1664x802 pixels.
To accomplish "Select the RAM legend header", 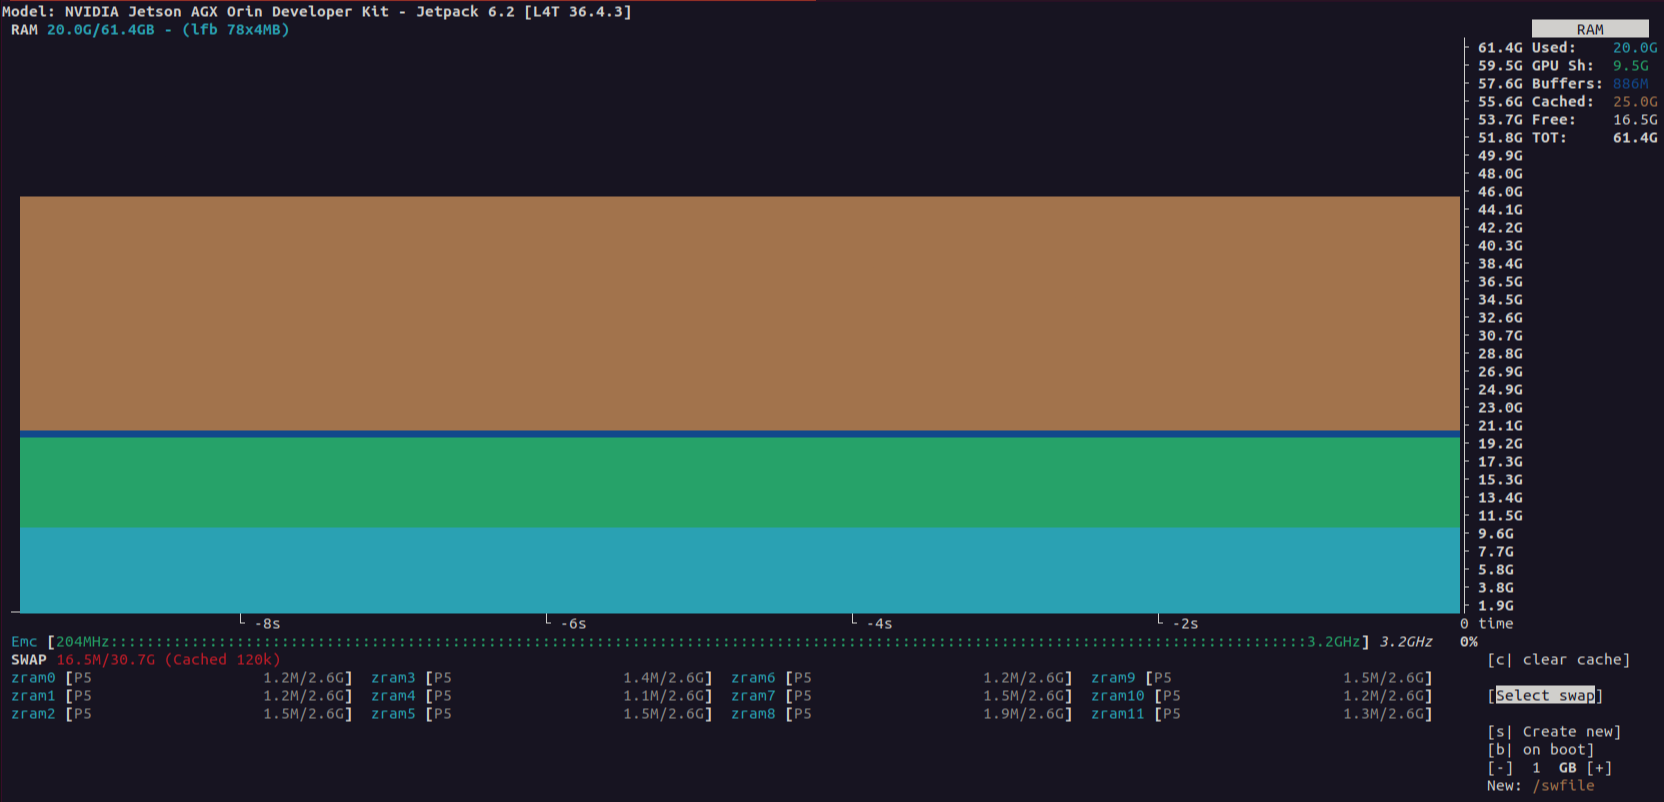I will tap(1590, 29).
